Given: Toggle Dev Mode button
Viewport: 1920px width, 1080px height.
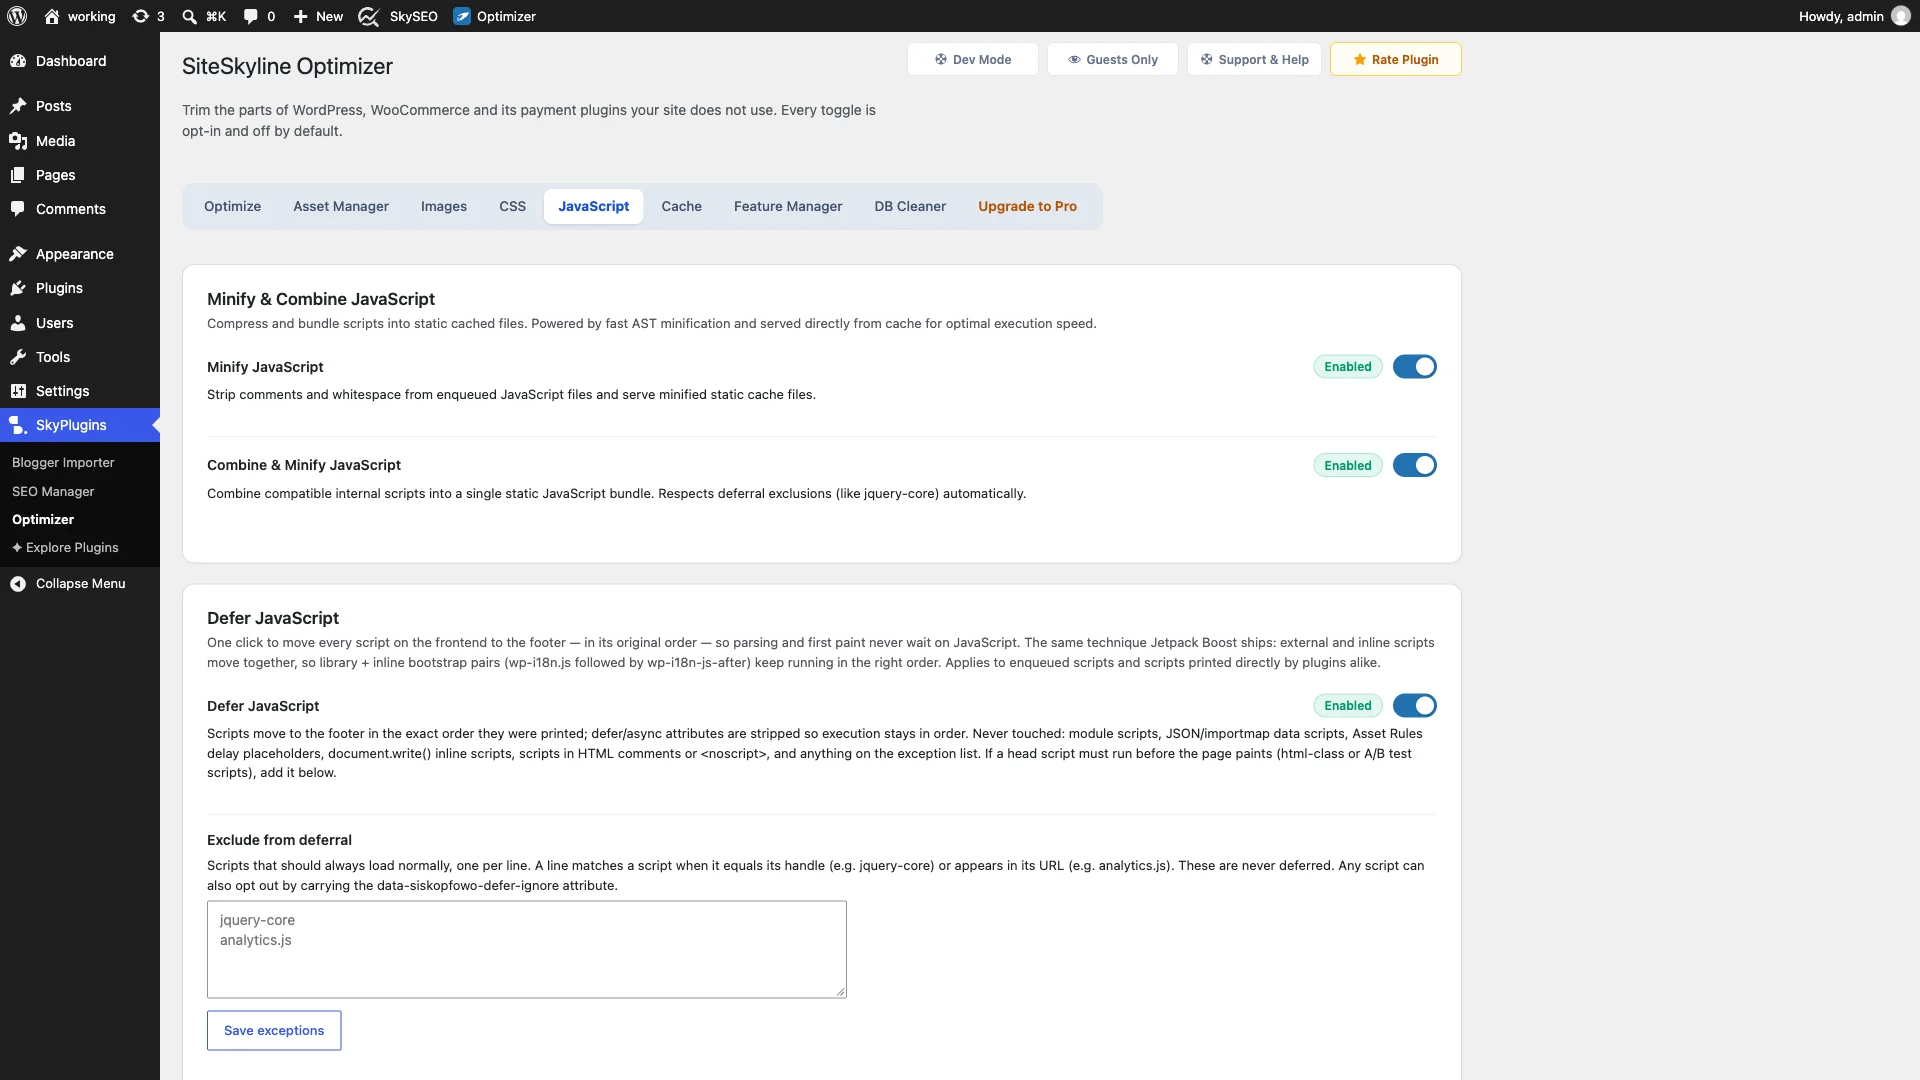Looking at the screenshot, I should point(973,59).
